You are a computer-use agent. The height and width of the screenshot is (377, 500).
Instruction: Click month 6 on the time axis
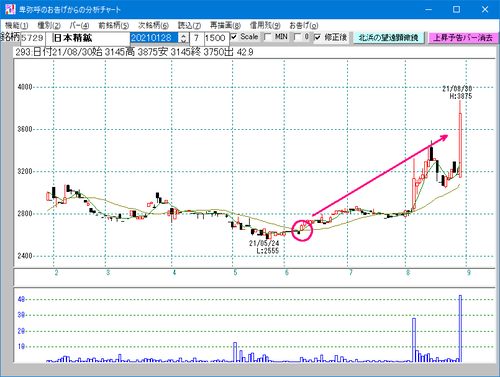click(287, 273)
